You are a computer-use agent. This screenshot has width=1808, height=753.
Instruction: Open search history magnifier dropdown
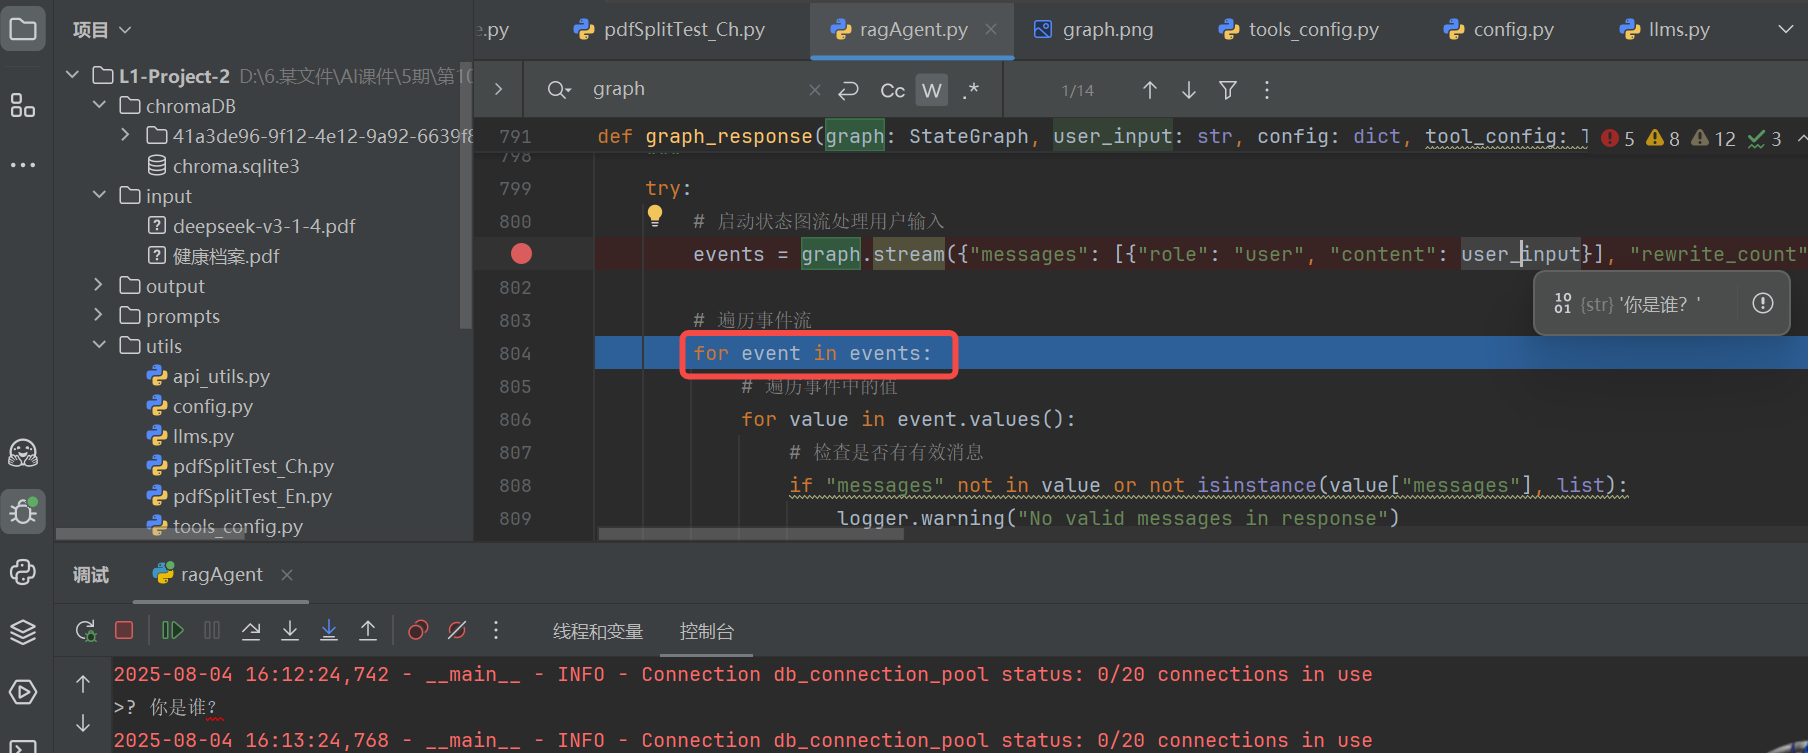click(x=559, y=90)
